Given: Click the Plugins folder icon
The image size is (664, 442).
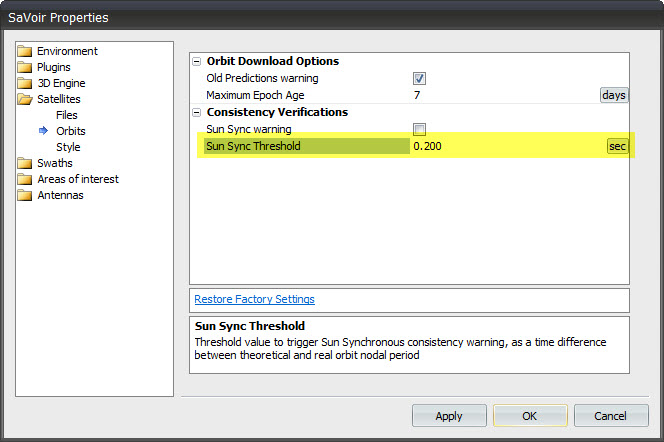Looking at the screenshot, I should (26, 68).
